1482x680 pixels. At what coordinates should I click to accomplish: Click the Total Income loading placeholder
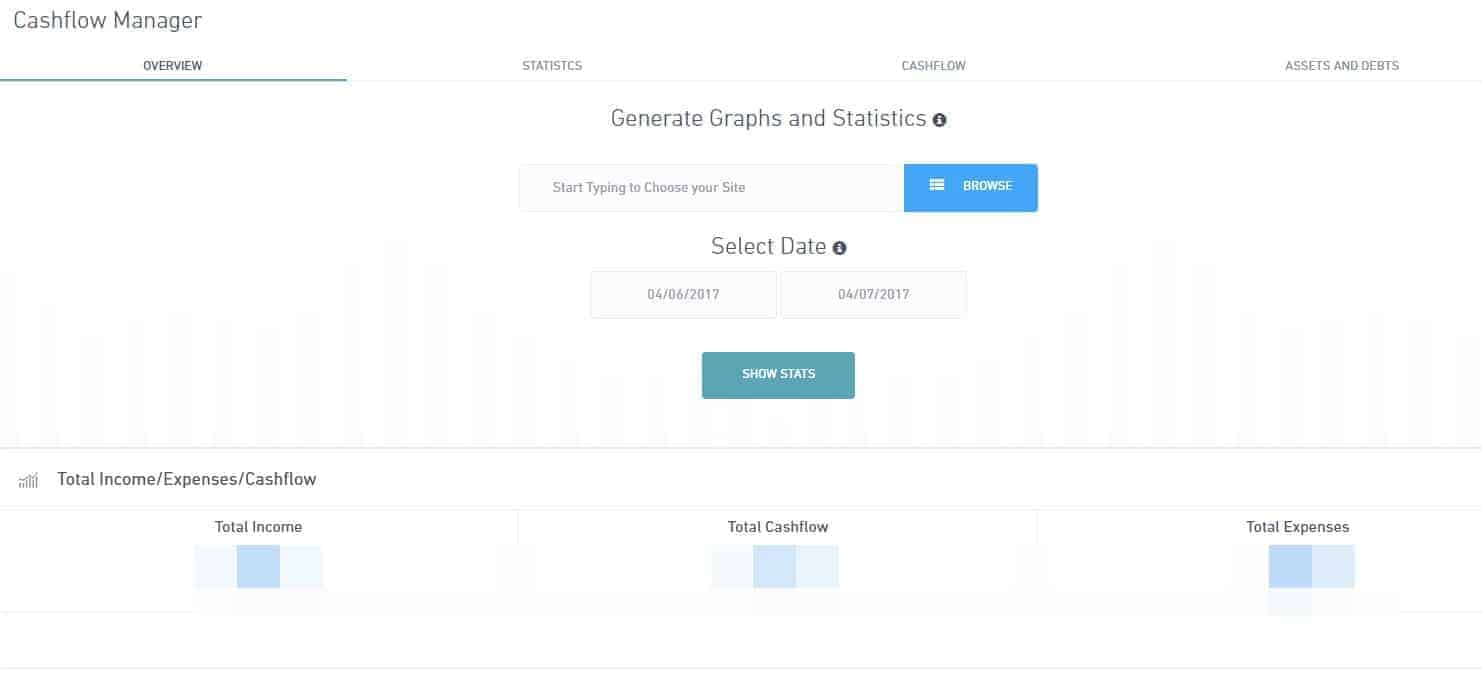259,567
